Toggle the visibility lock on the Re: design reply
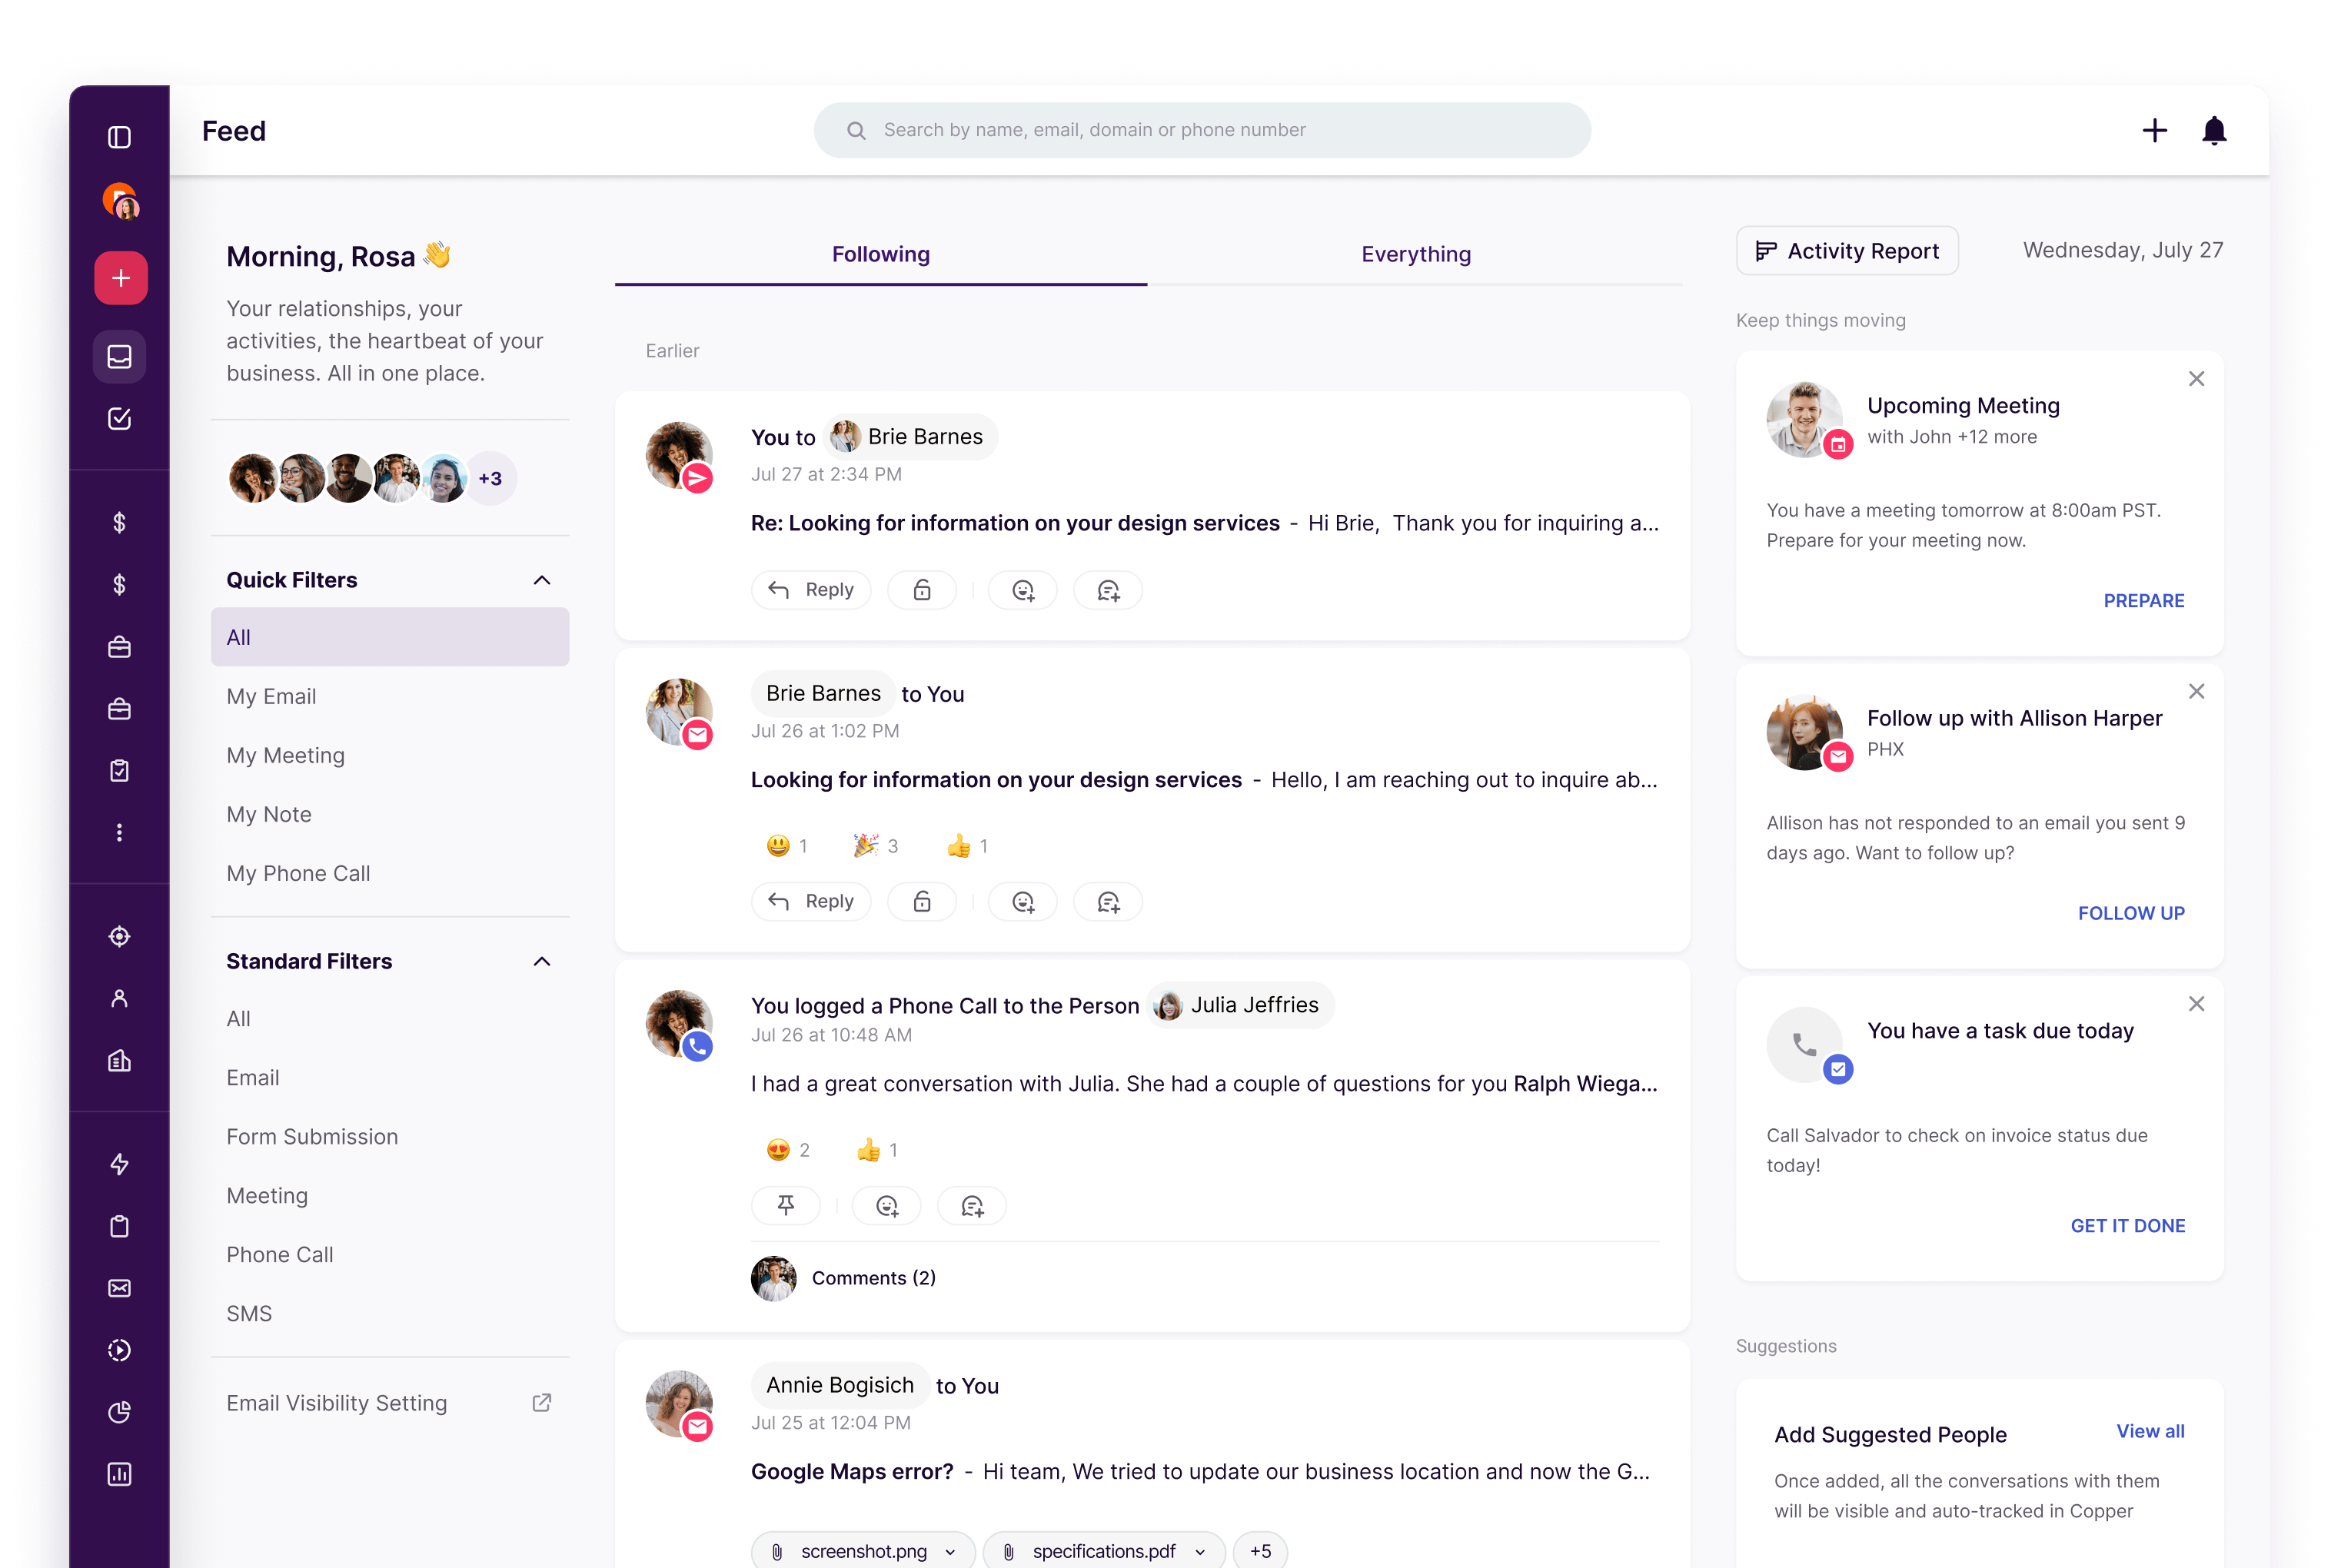 (x=922, y=590)
